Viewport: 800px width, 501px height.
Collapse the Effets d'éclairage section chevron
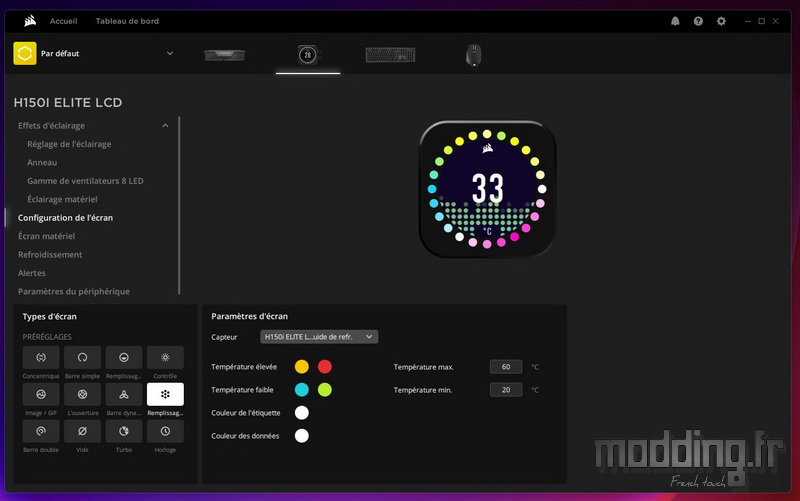165,126
